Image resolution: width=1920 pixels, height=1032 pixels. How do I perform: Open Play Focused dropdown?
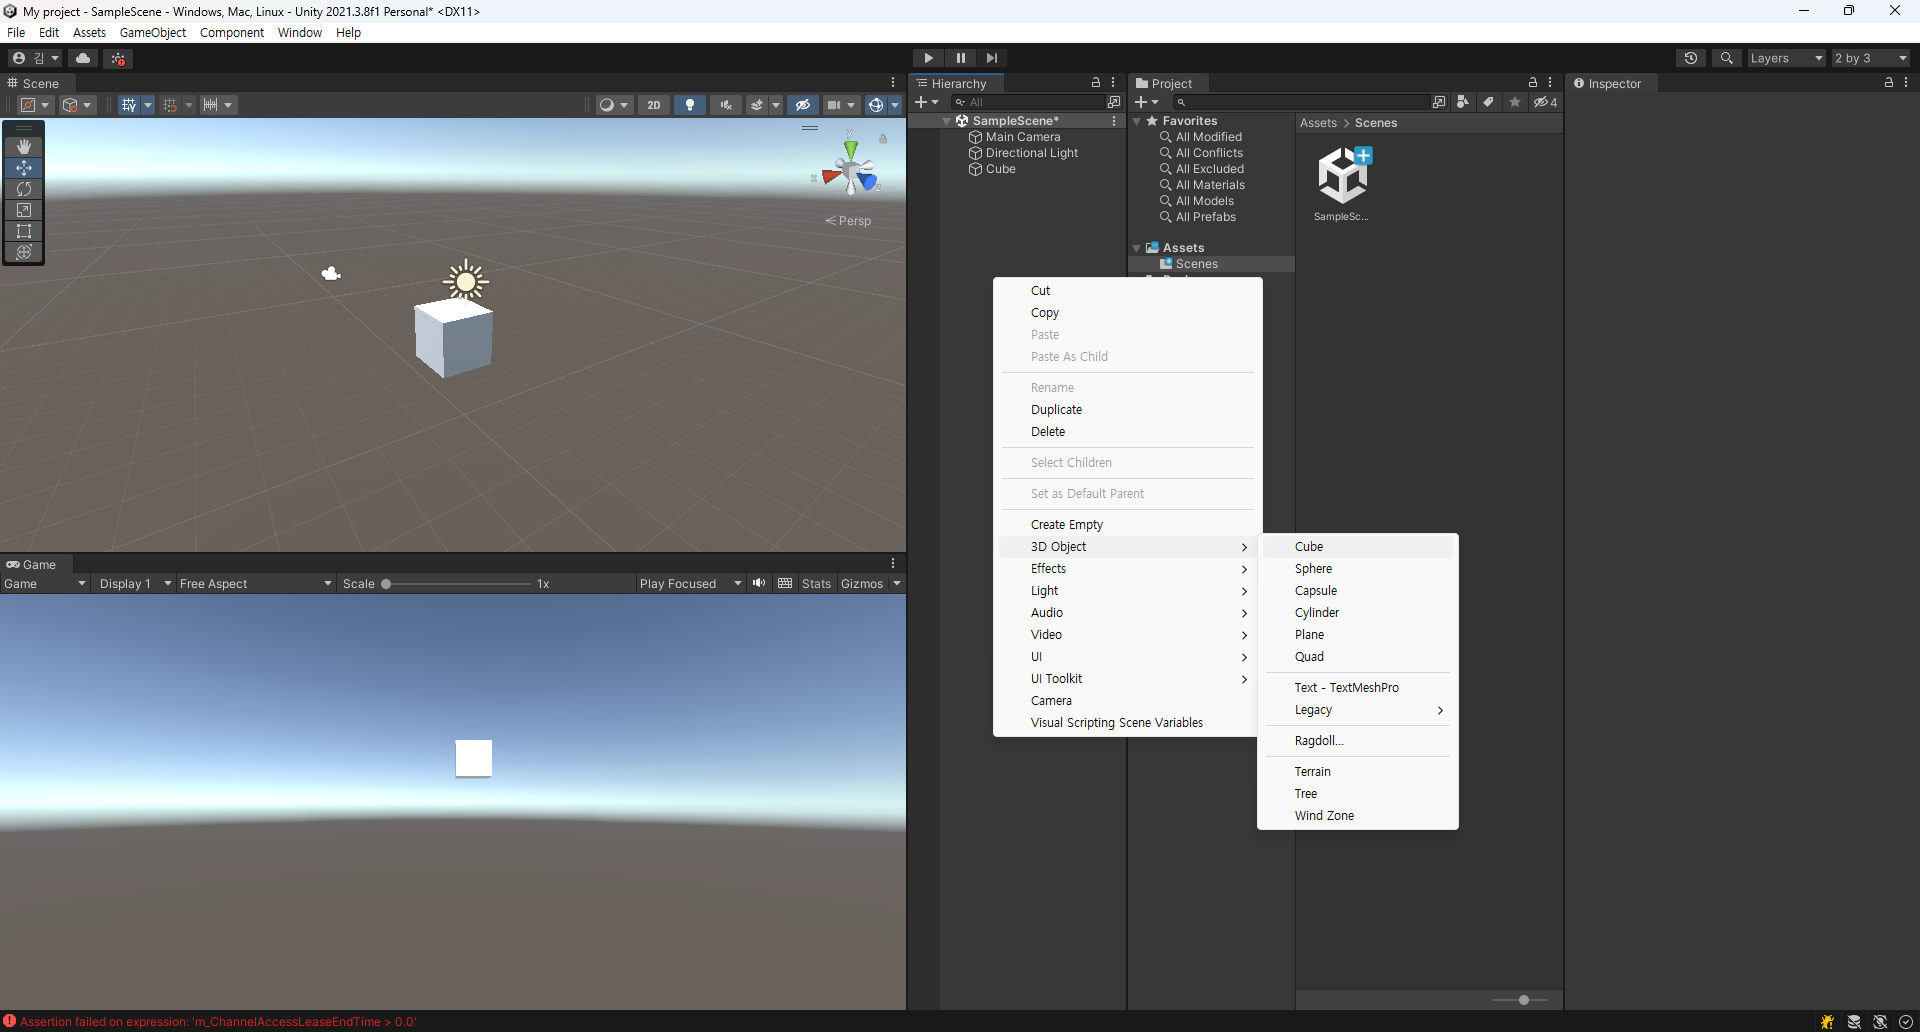tap(690, 584)
